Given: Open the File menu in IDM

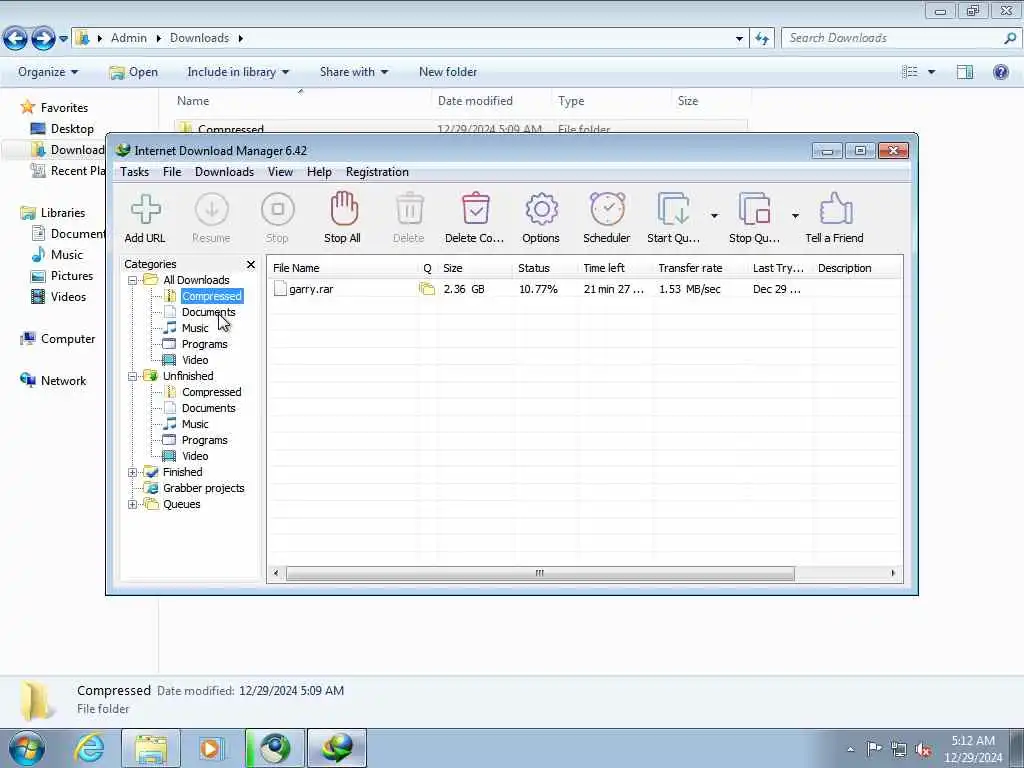Looking at the screenshot, I should coord(172,172).
